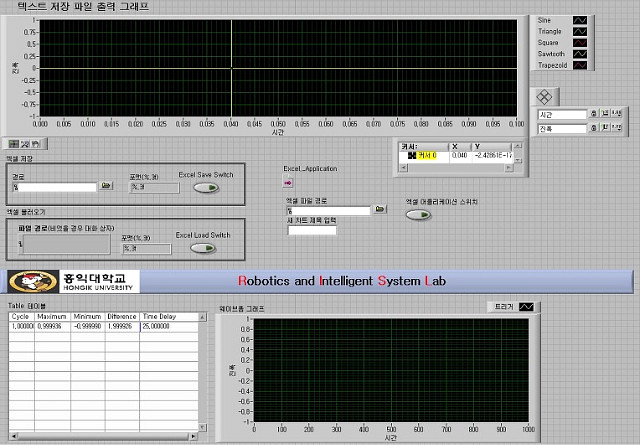The image size is (640, 445).
Task: Click the 시간 axis name field
Action: tap(562, 115)
